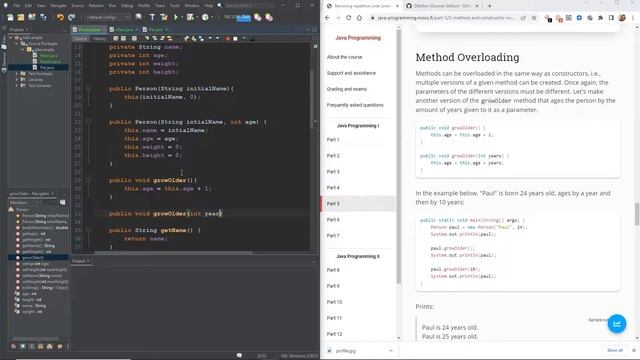Open Part 1 in course sidebar
640x360 pixels.
(x=333, y=140)
